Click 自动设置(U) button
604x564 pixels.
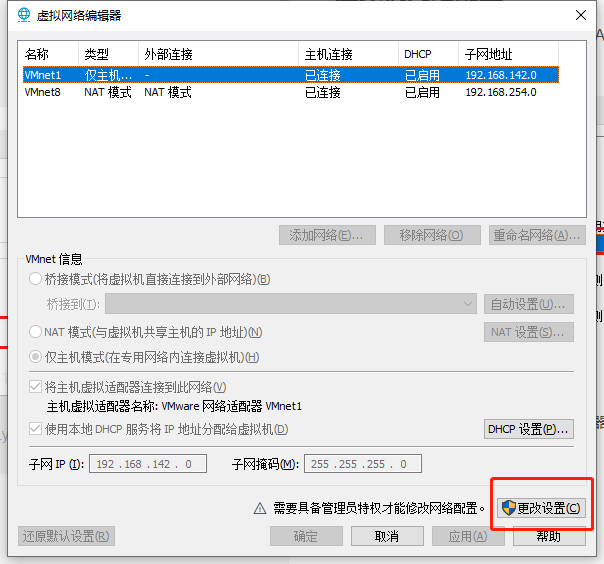(x=529, y=304)
